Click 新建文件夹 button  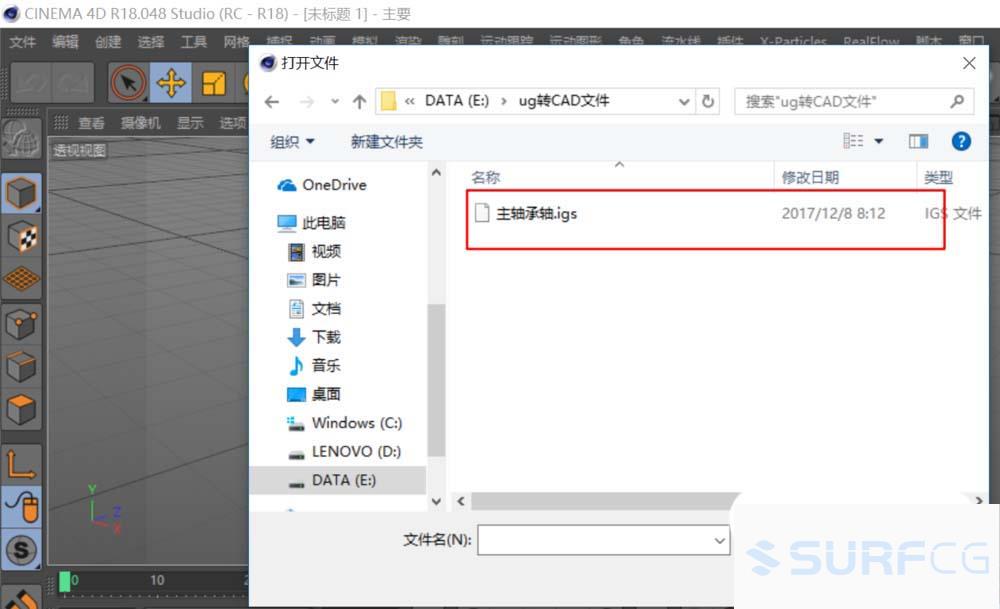386,142
